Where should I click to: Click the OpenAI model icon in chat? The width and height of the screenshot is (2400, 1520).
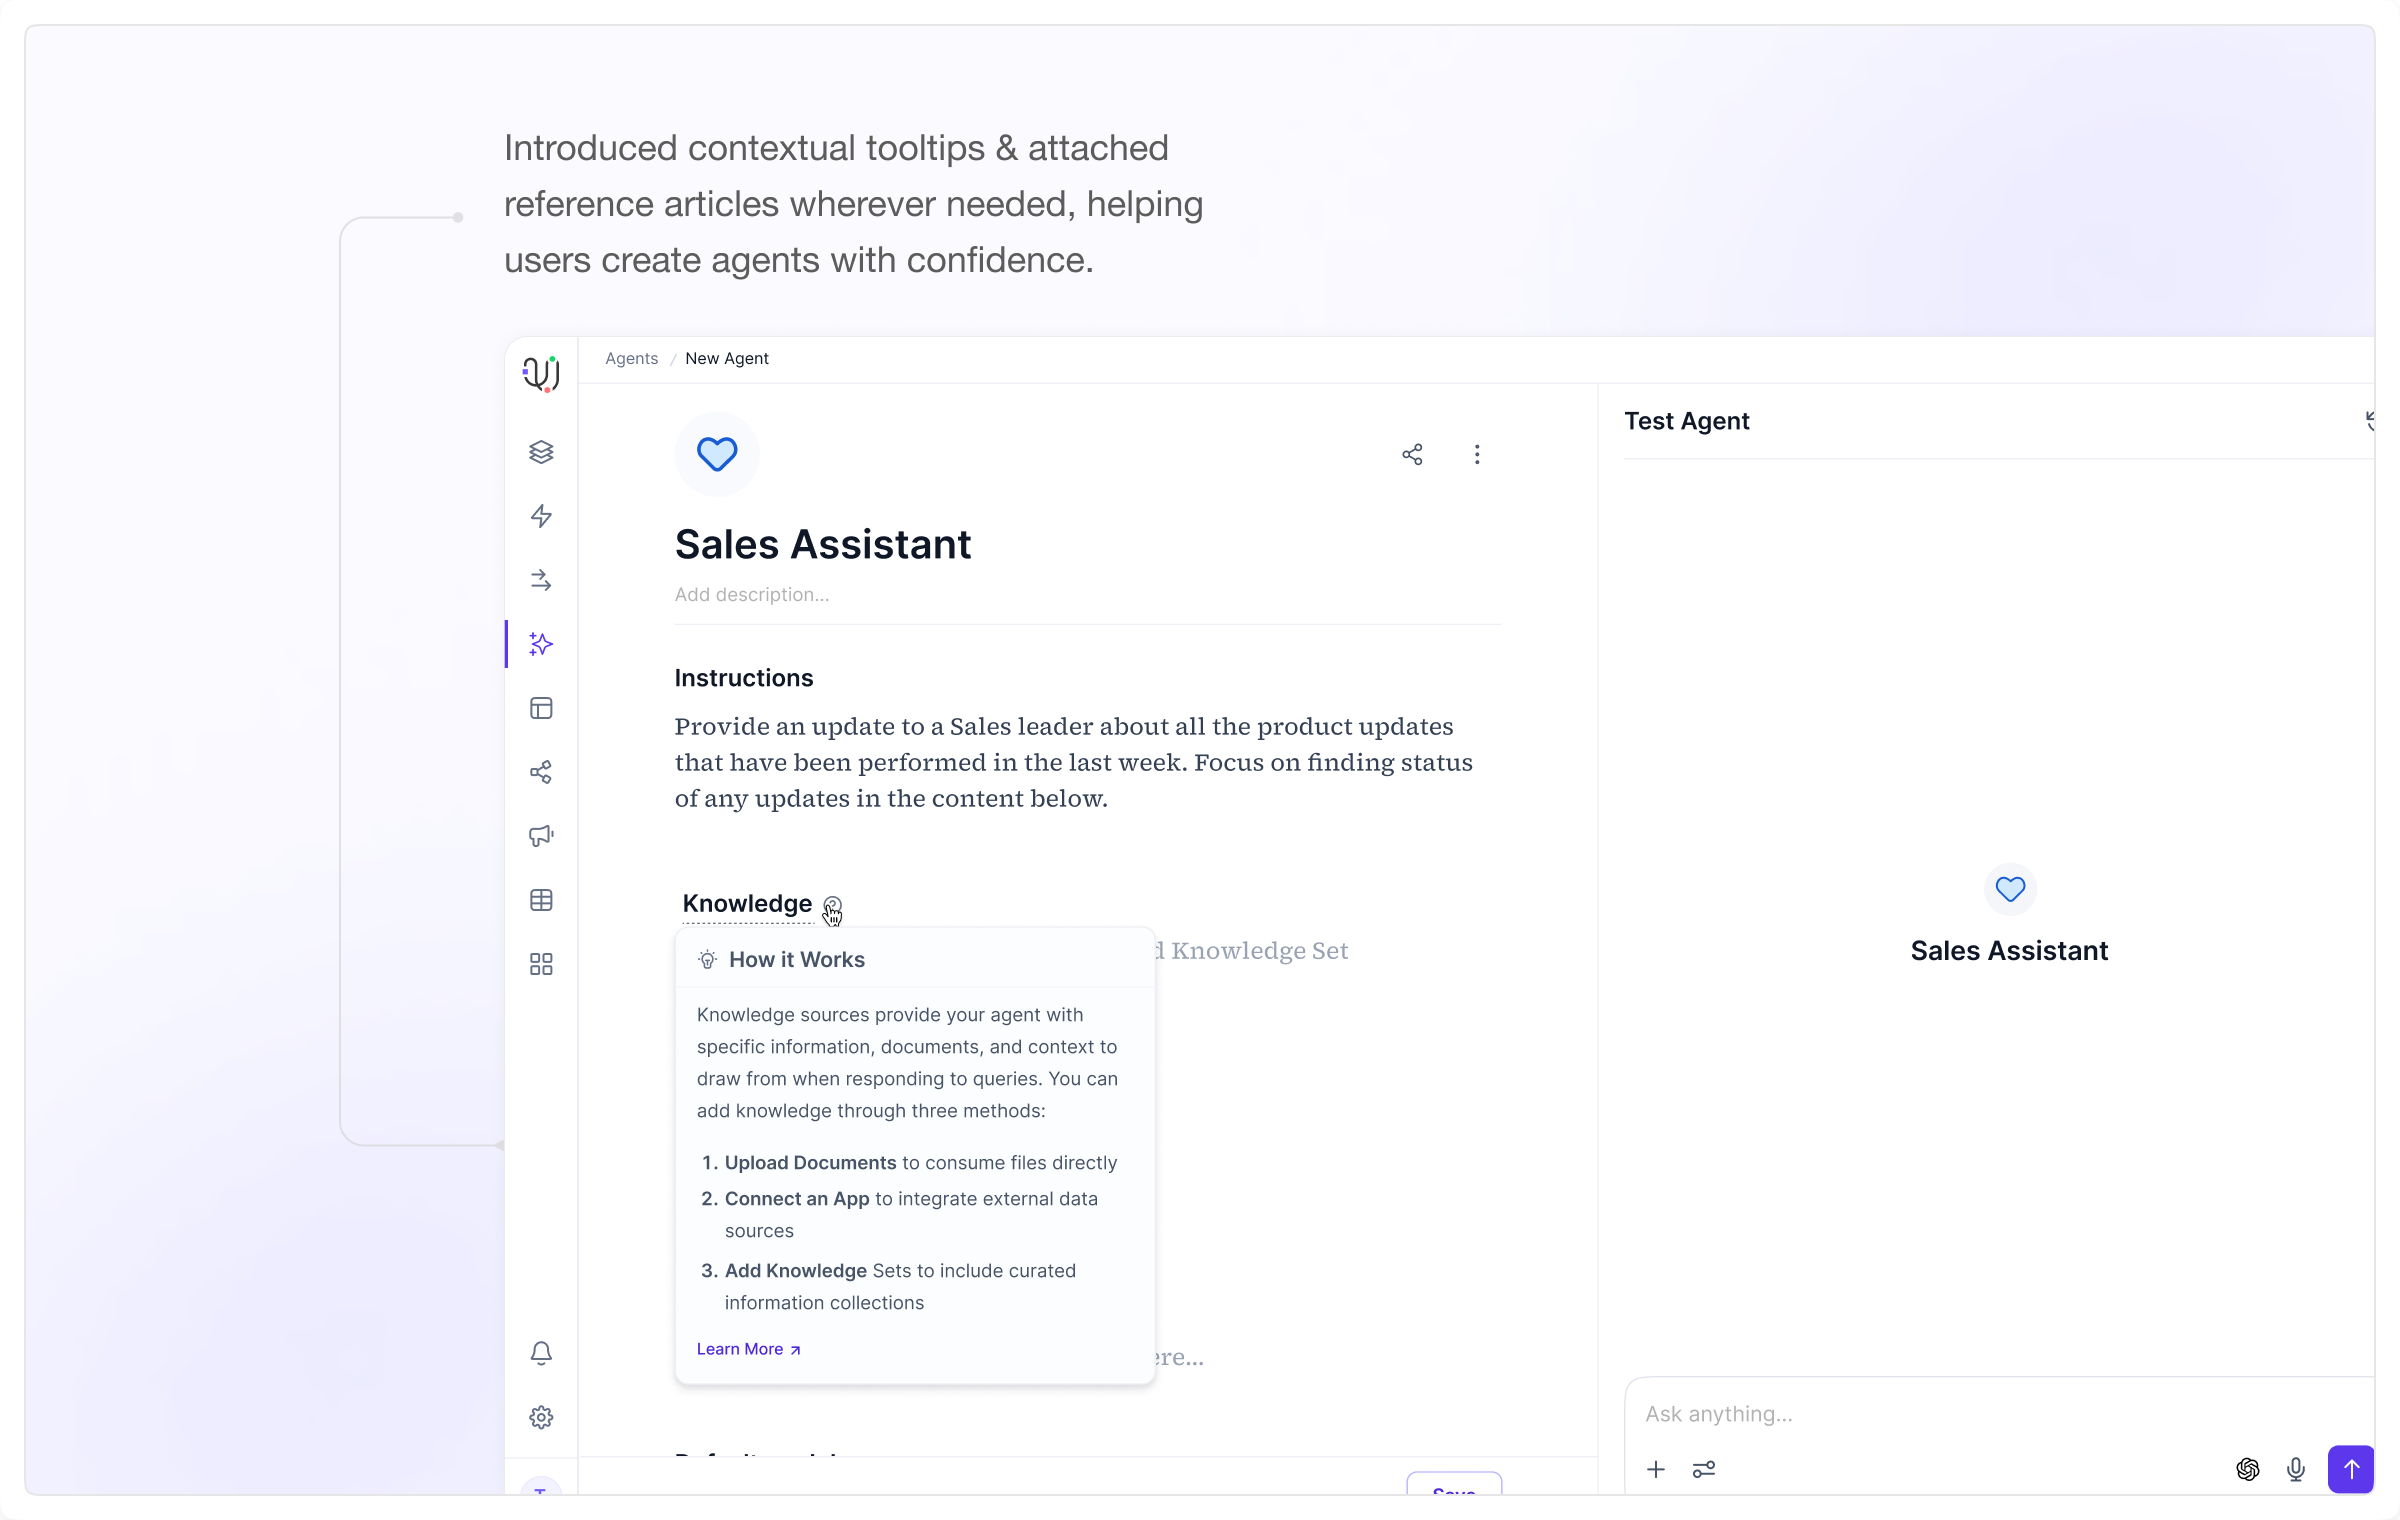pos(2248,1469)
